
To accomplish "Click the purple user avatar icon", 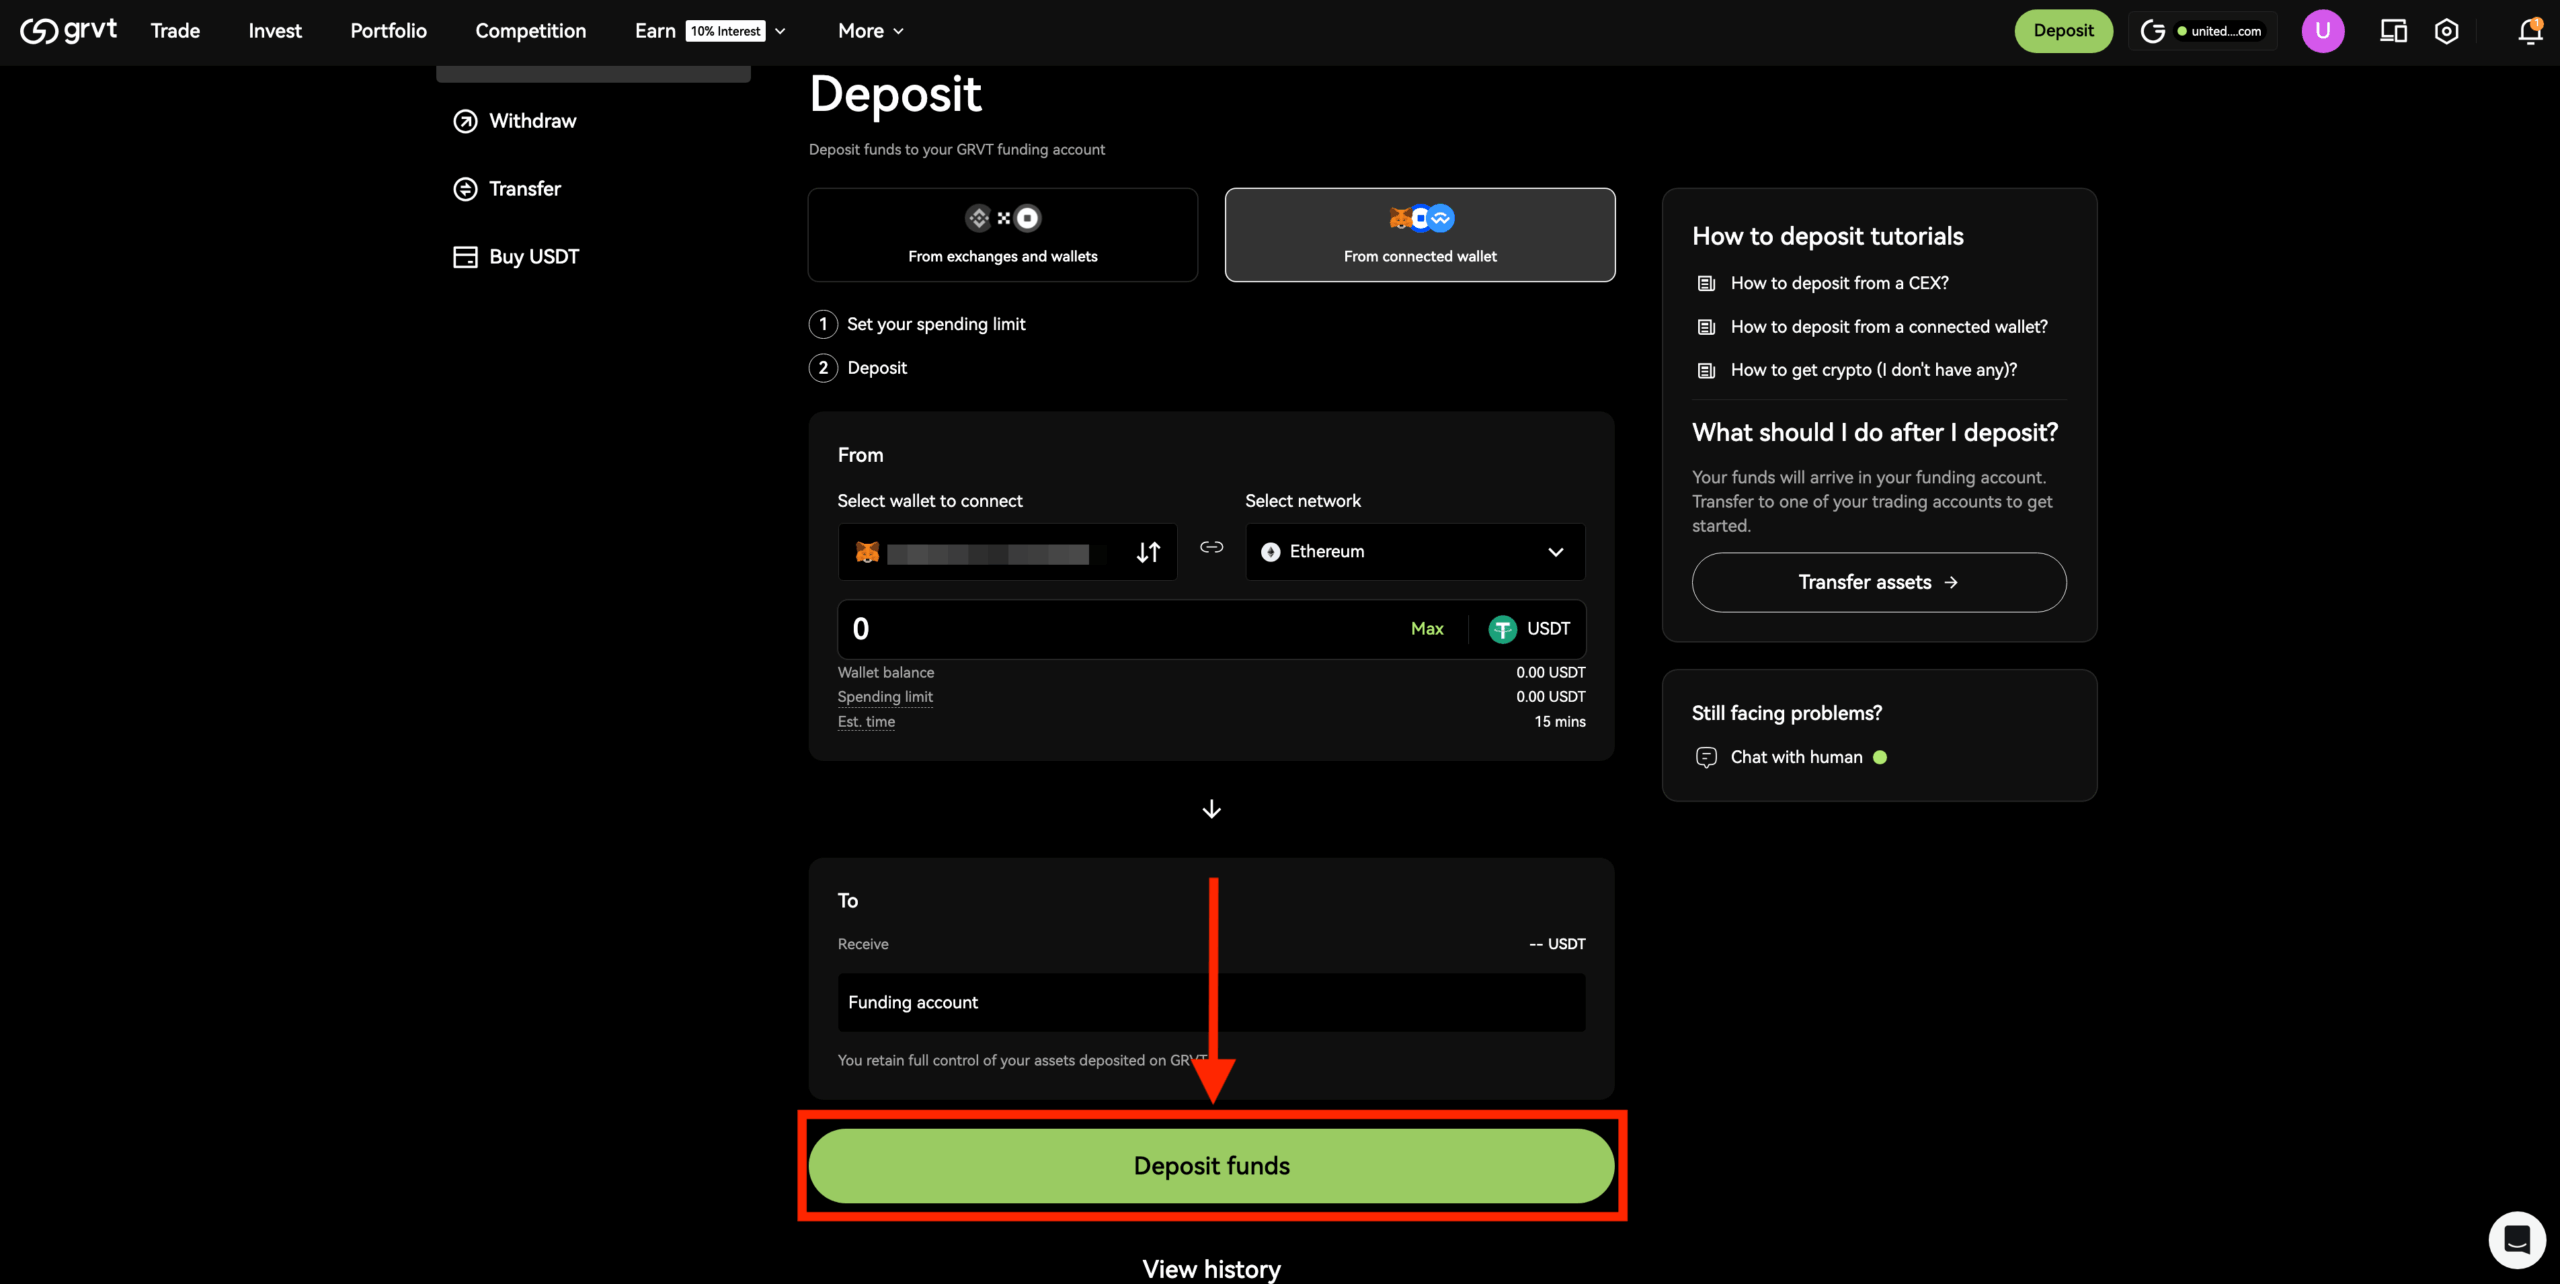I will tap(2322, 31).
